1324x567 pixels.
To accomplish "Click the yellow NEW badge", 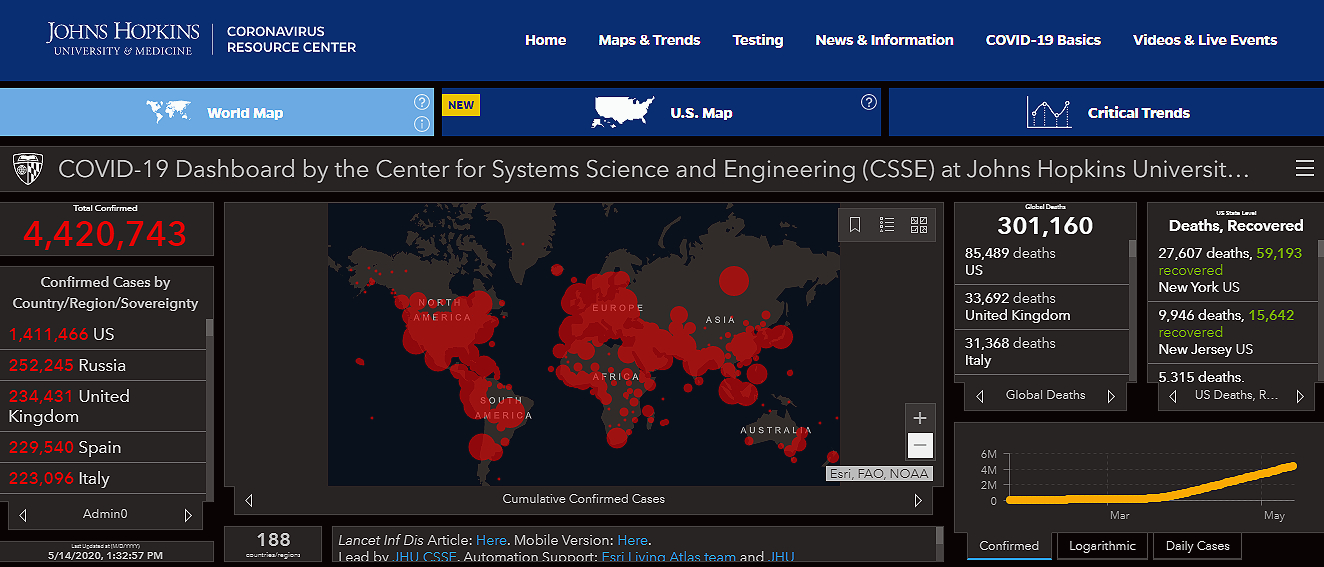I will (461, 105).
